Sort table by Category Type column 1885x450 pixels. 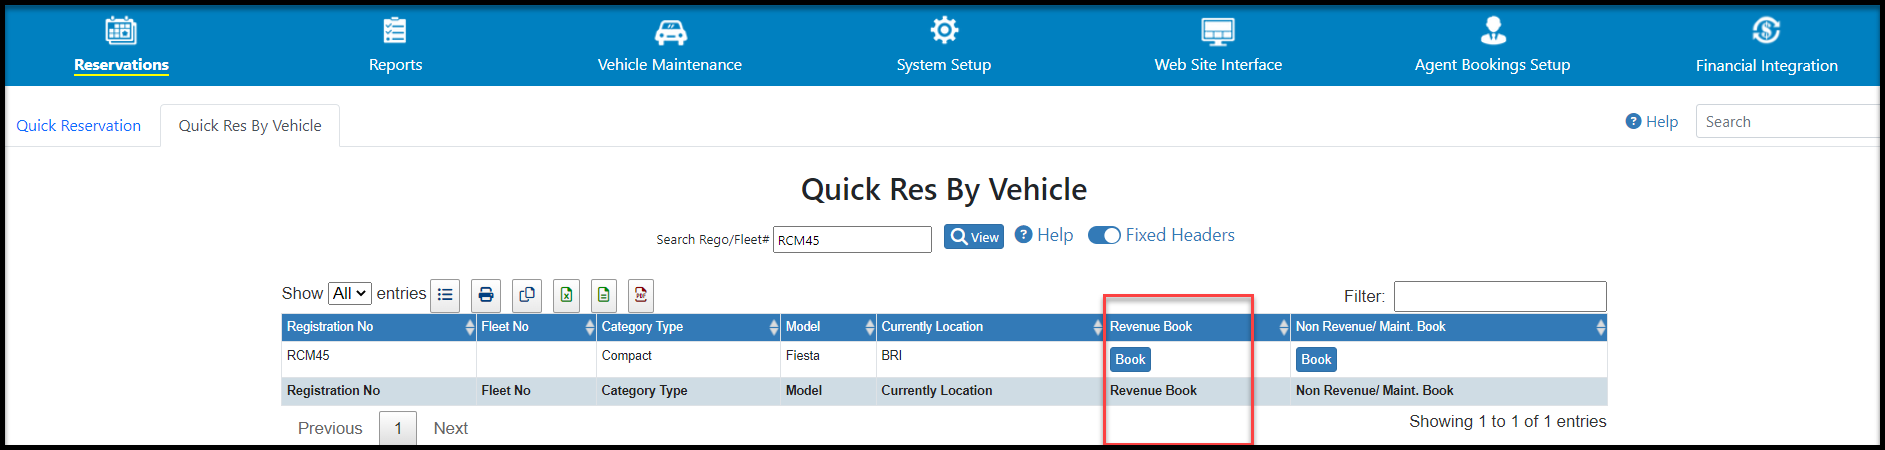coord(688,327)
